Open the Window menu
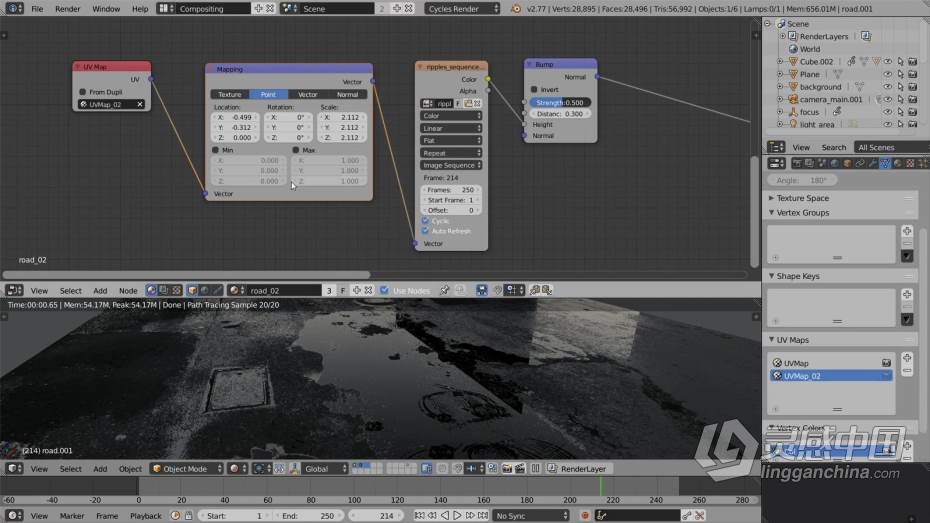930x523 pixels. (106, 9)
